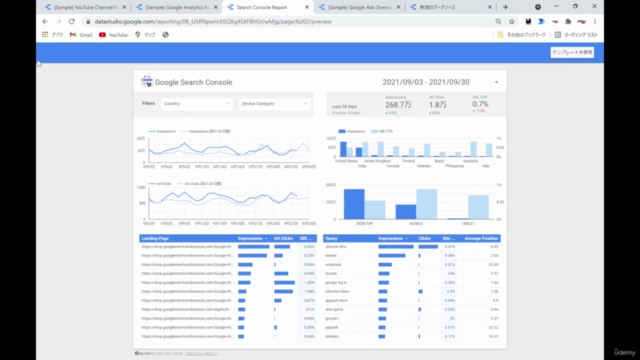
Task: Open a new browser tab with plus icon
Action: 505,7
